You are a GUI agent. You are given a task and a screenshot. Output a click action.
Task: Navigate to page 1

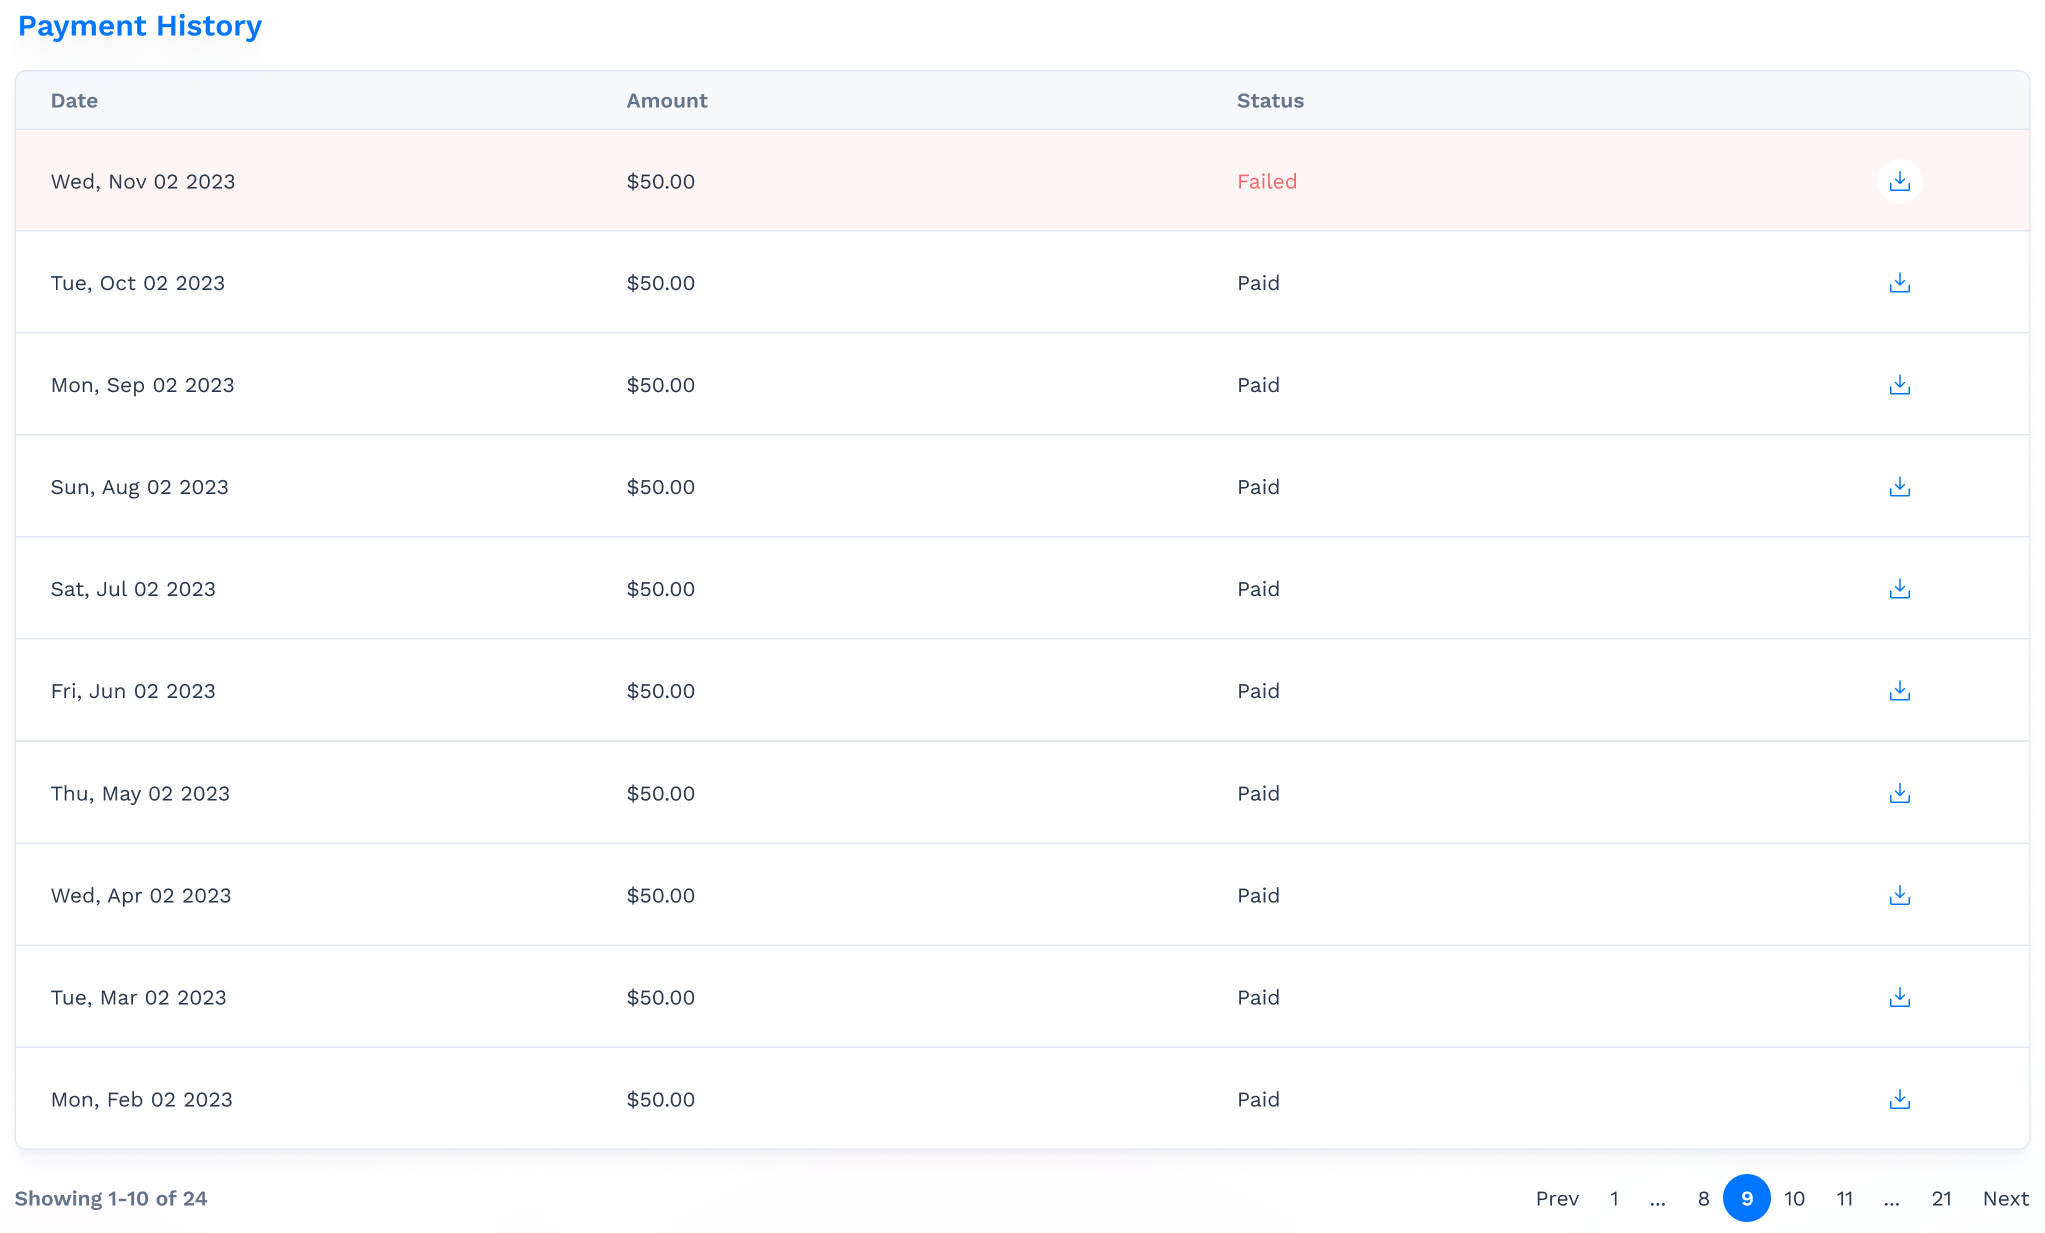click(1614, 1198)
